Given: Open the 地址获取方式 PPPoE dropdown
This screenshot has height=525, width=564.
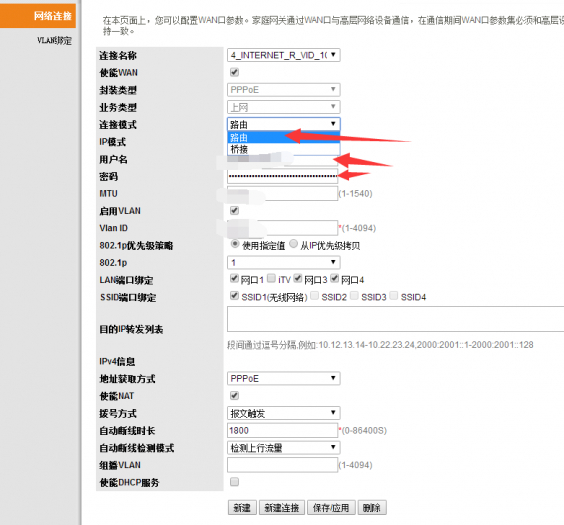Looking at the screenshot, I should (283, 378).
